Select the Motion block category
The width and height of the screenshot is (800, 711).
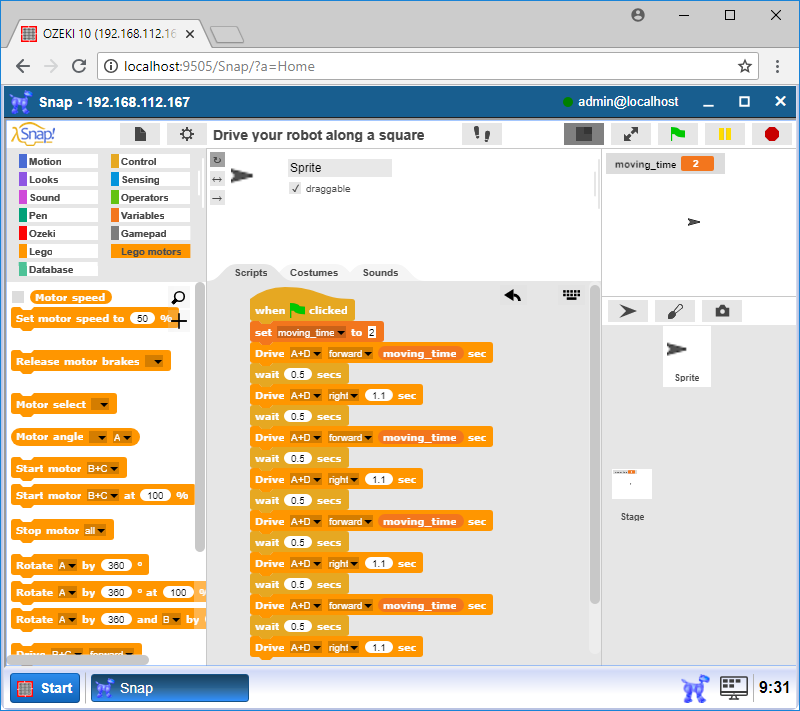click(x=58, y=161)
